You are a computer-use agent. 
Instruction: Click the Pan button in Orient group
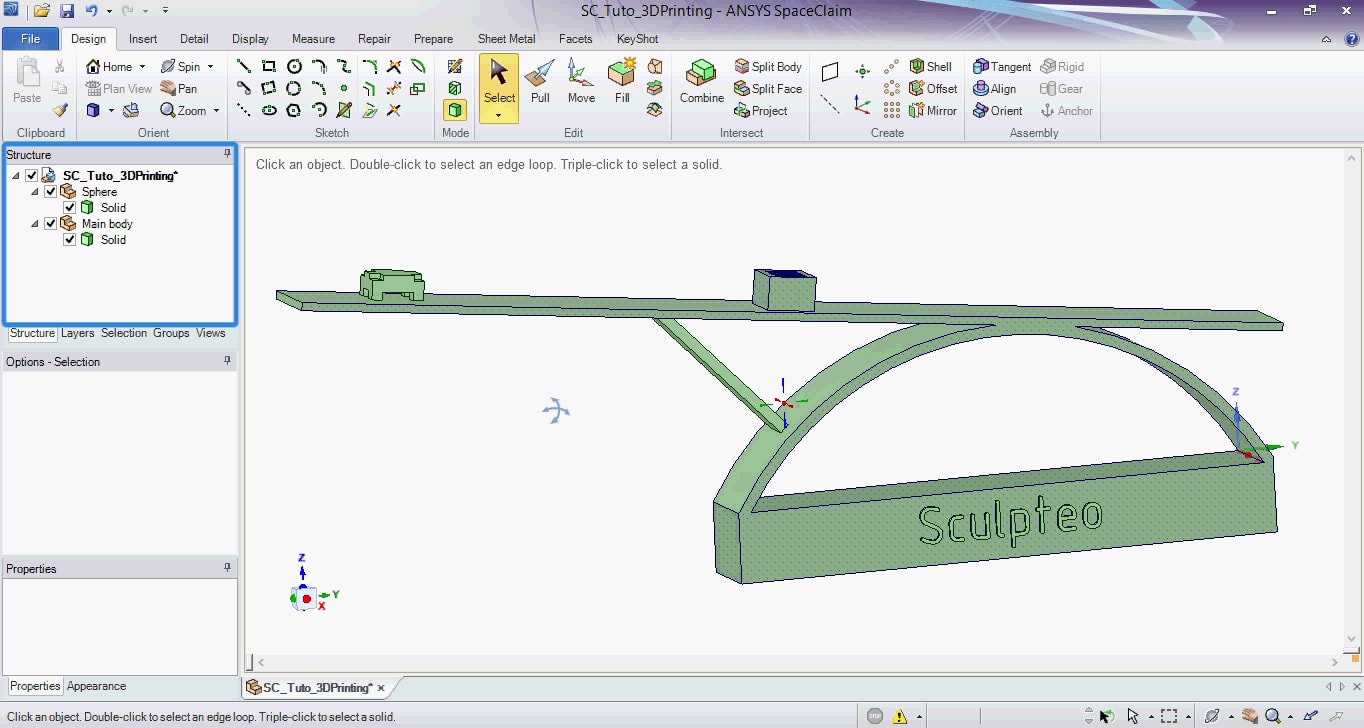click(x=178, y=89)
